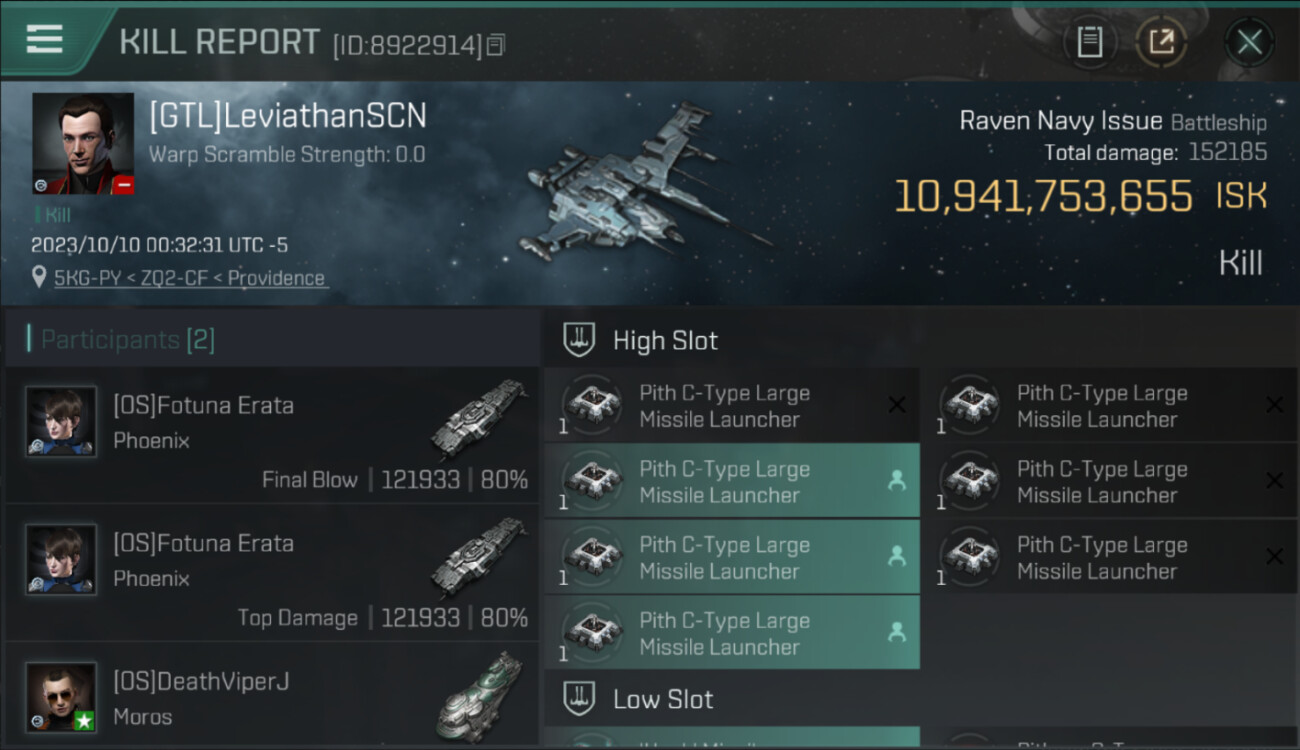This screenshot has width=1300, height=750.
Task: Click the Moros ship icon
Action: pos(480,695)
